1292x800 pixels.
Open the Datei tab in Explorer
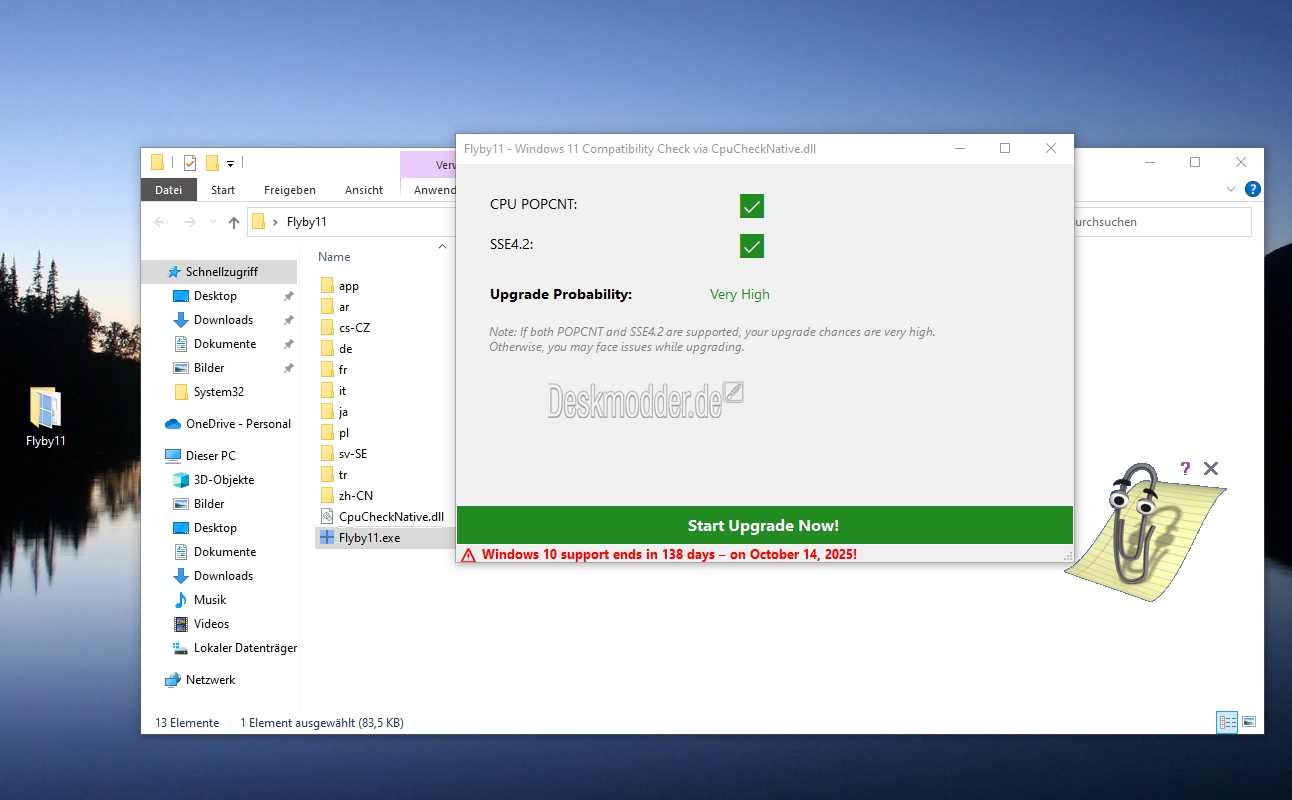169,190
